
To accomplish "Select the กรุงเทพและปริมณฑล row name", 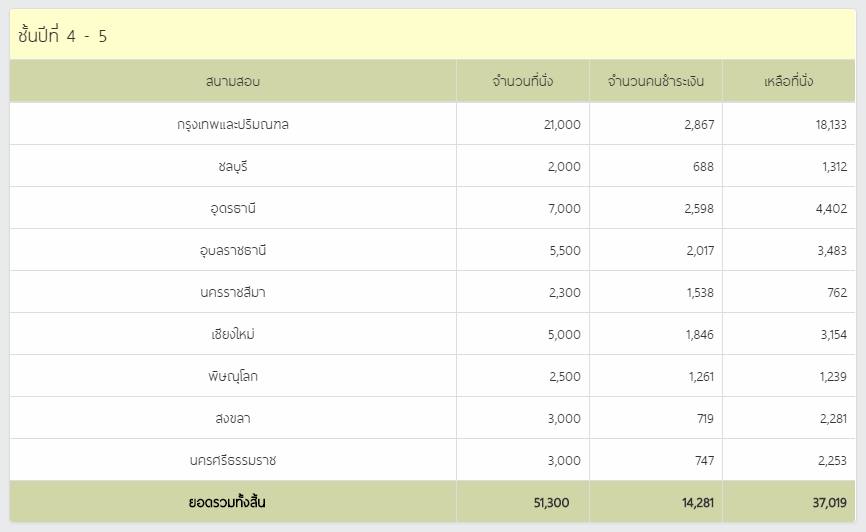I will pyautogui.click(x=233, y=124).
